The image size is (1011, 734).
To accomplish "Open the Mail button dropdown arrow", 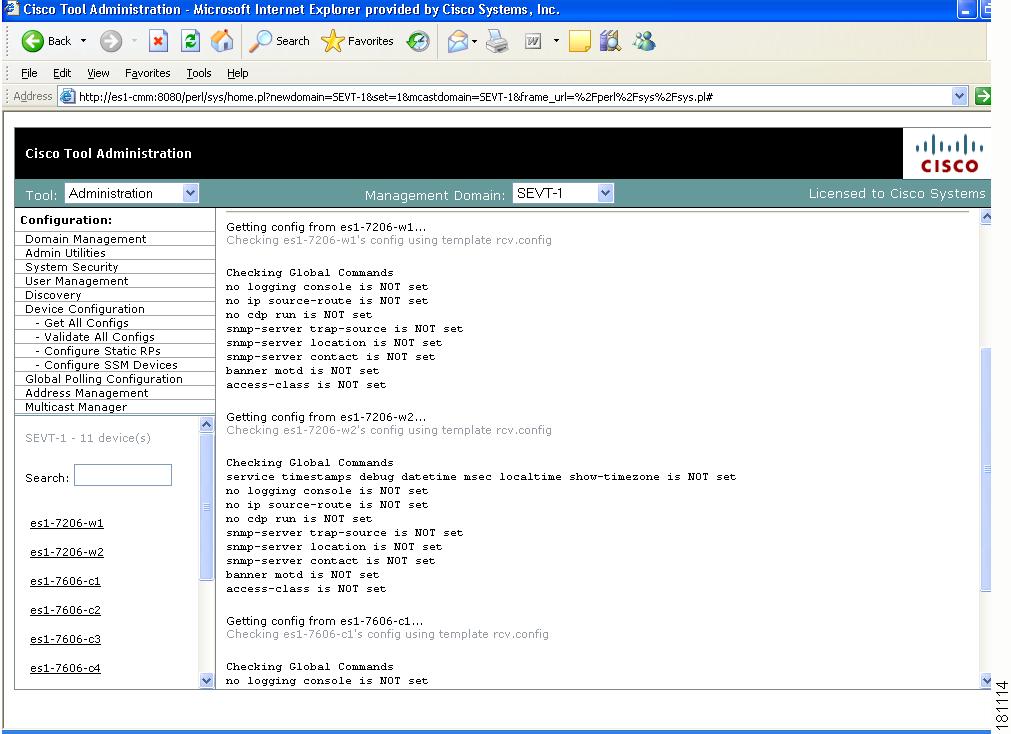I will click(475, 42).
